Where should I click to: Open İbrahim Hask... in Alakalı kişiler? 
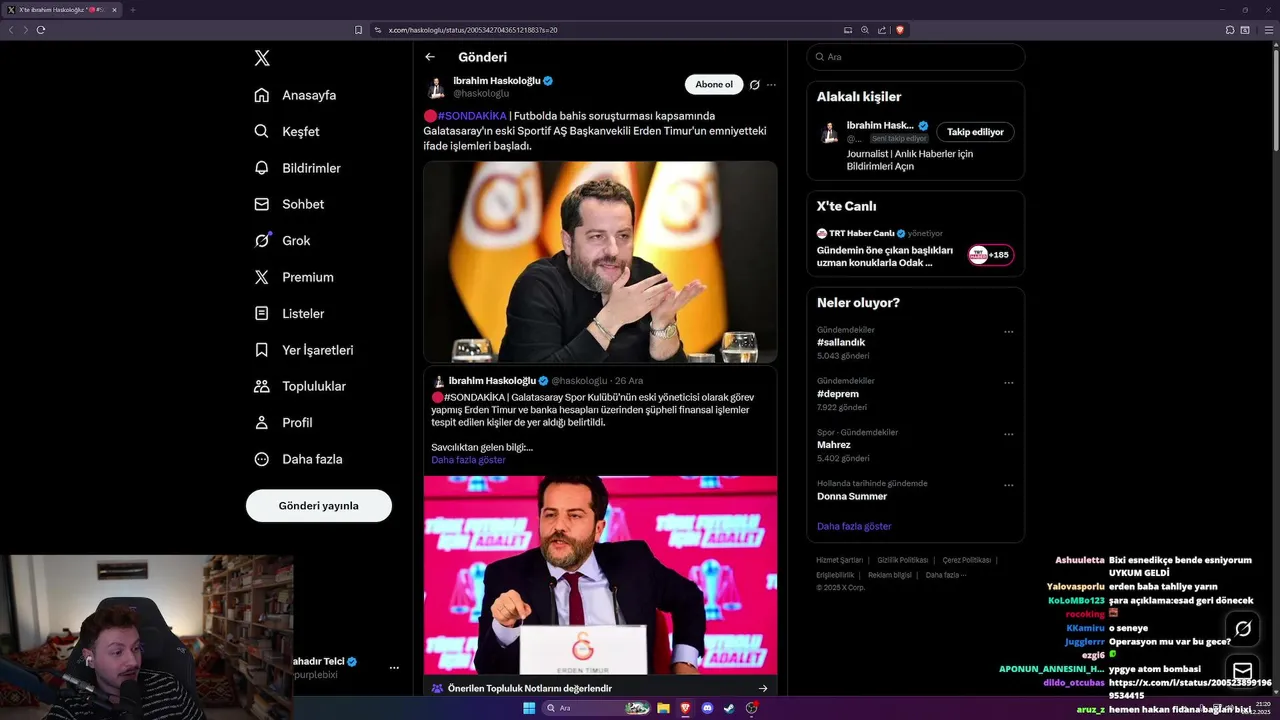(x=880, y=126)
